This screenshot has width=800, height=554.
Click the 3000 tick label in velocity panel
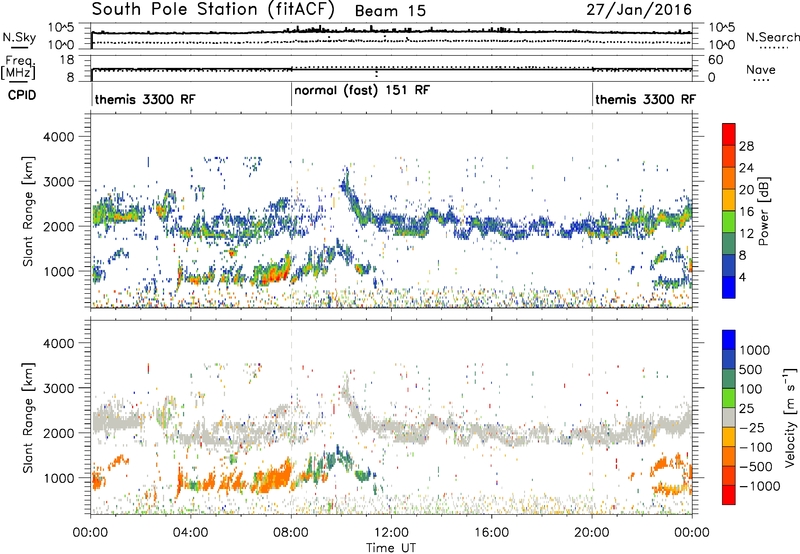pos(58,388)
